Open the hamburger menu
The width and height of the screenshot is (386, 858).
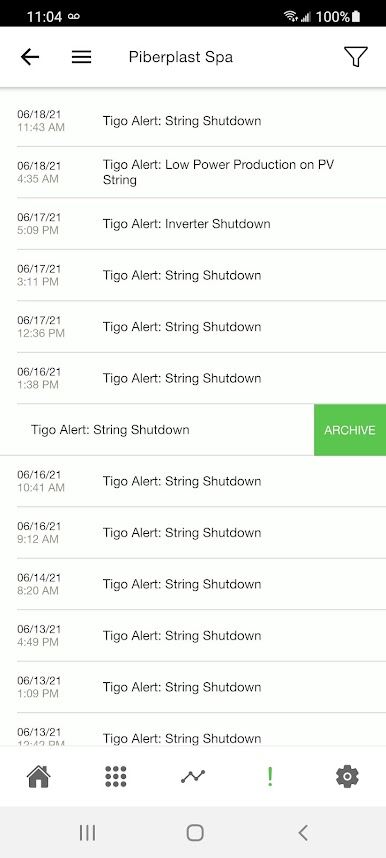82,57
